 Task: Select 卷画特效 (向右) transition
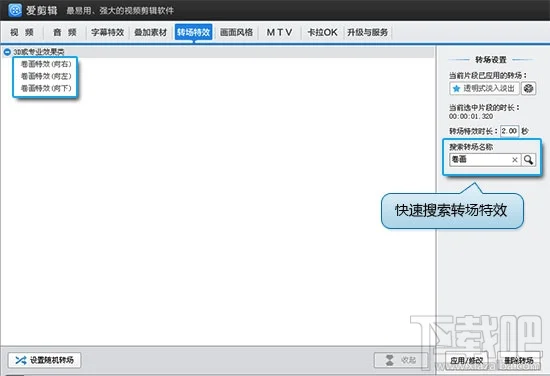46,64
